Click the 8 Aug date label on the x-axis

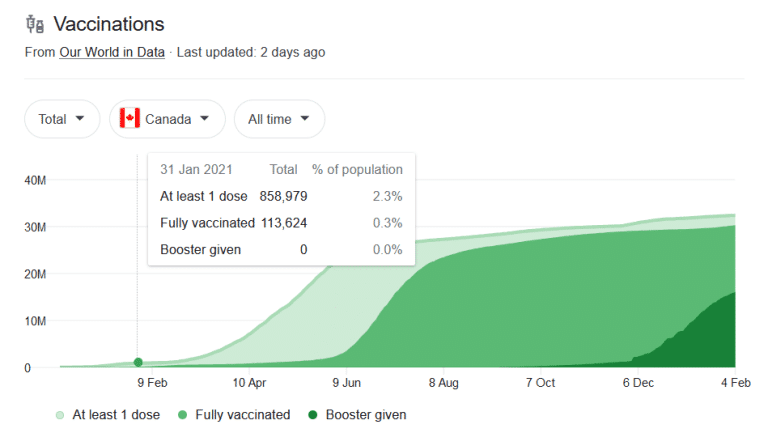[x=443, y=383]
